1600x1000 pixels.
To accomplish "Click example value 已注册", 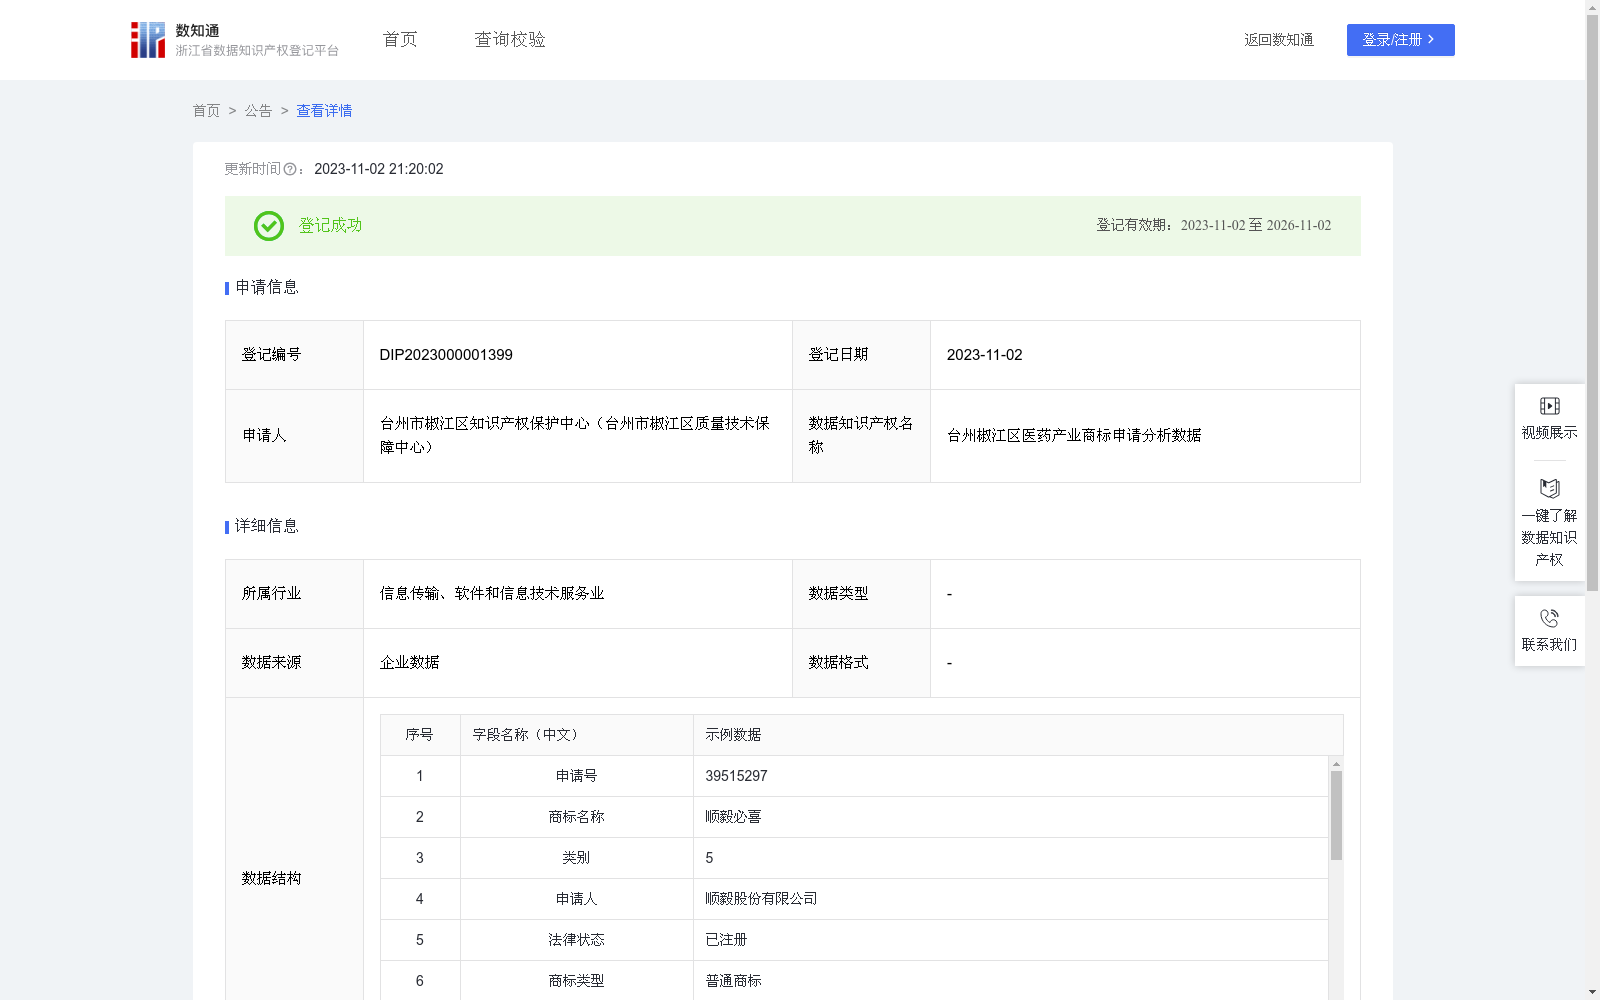I will (x=726, y=940).
